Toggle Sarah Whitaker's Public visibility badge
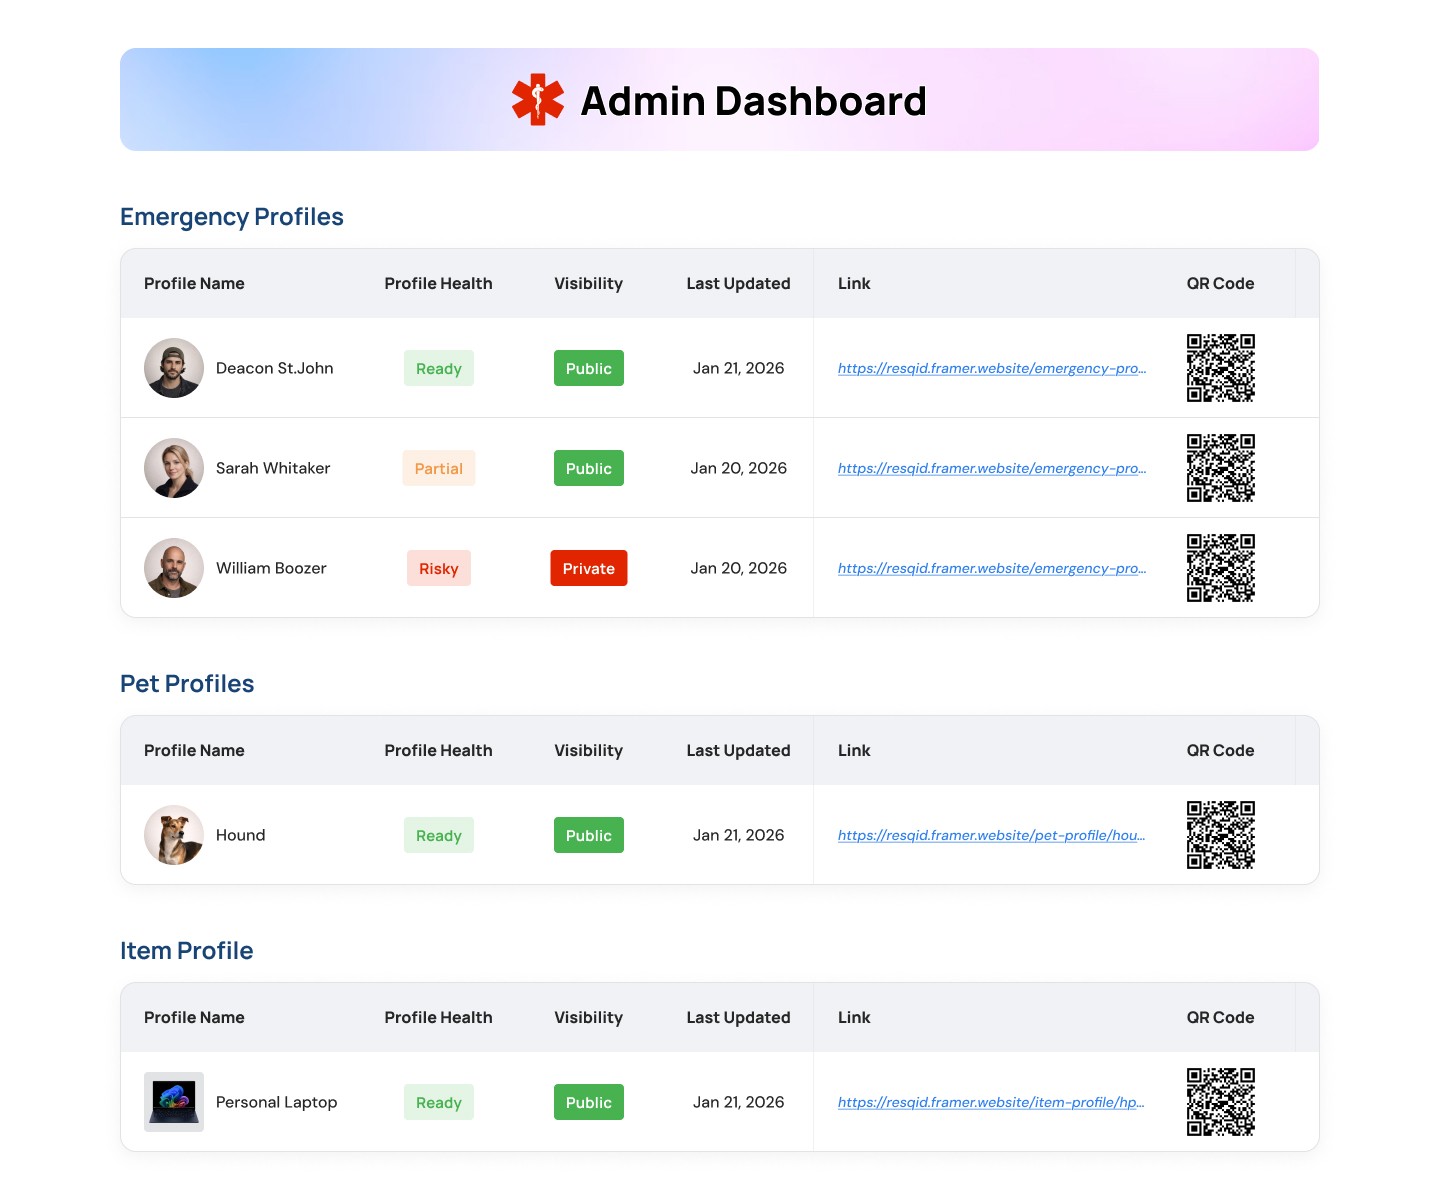Screen dimensions: 1440x1200 tap(588, 467)
